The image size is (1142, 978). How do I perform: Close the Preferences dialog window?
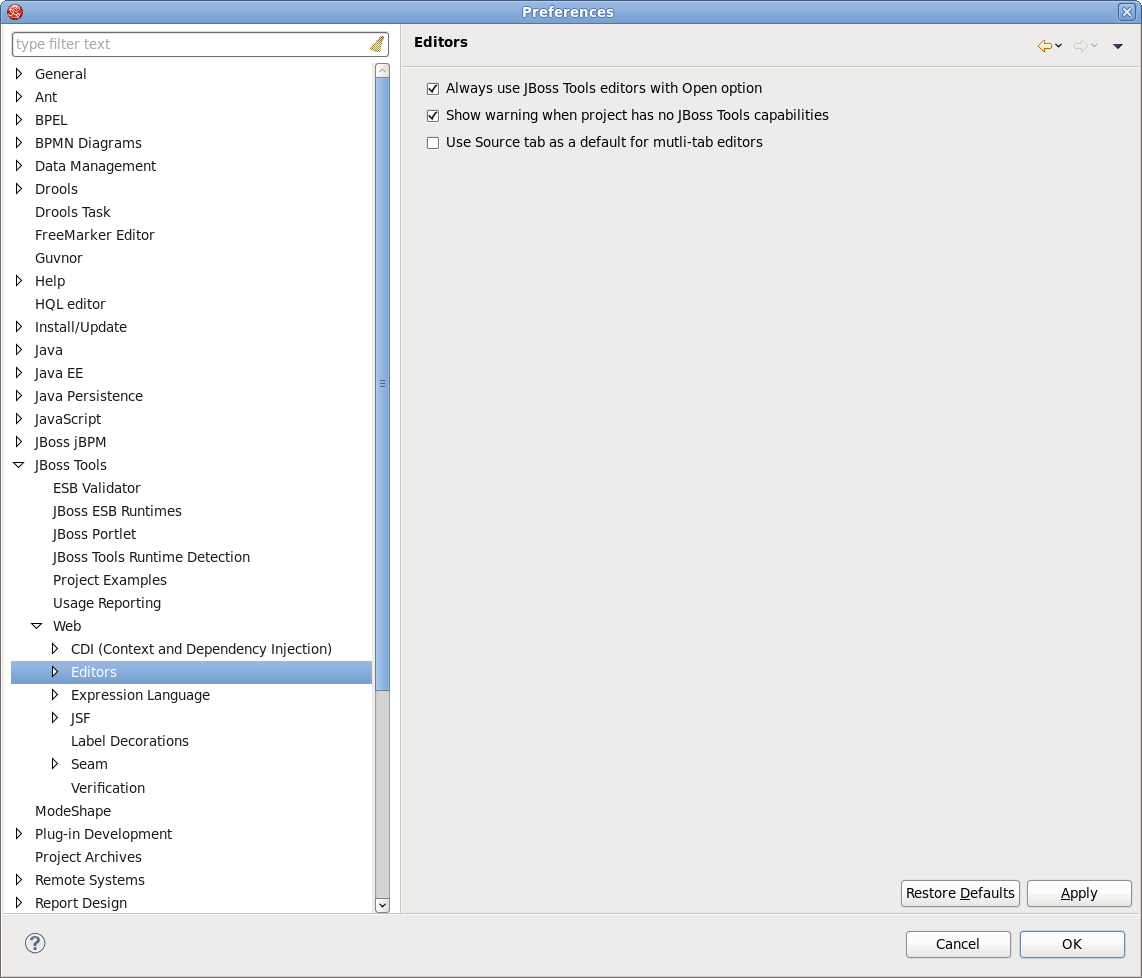pyautogui.click(x=1126, y=12)
